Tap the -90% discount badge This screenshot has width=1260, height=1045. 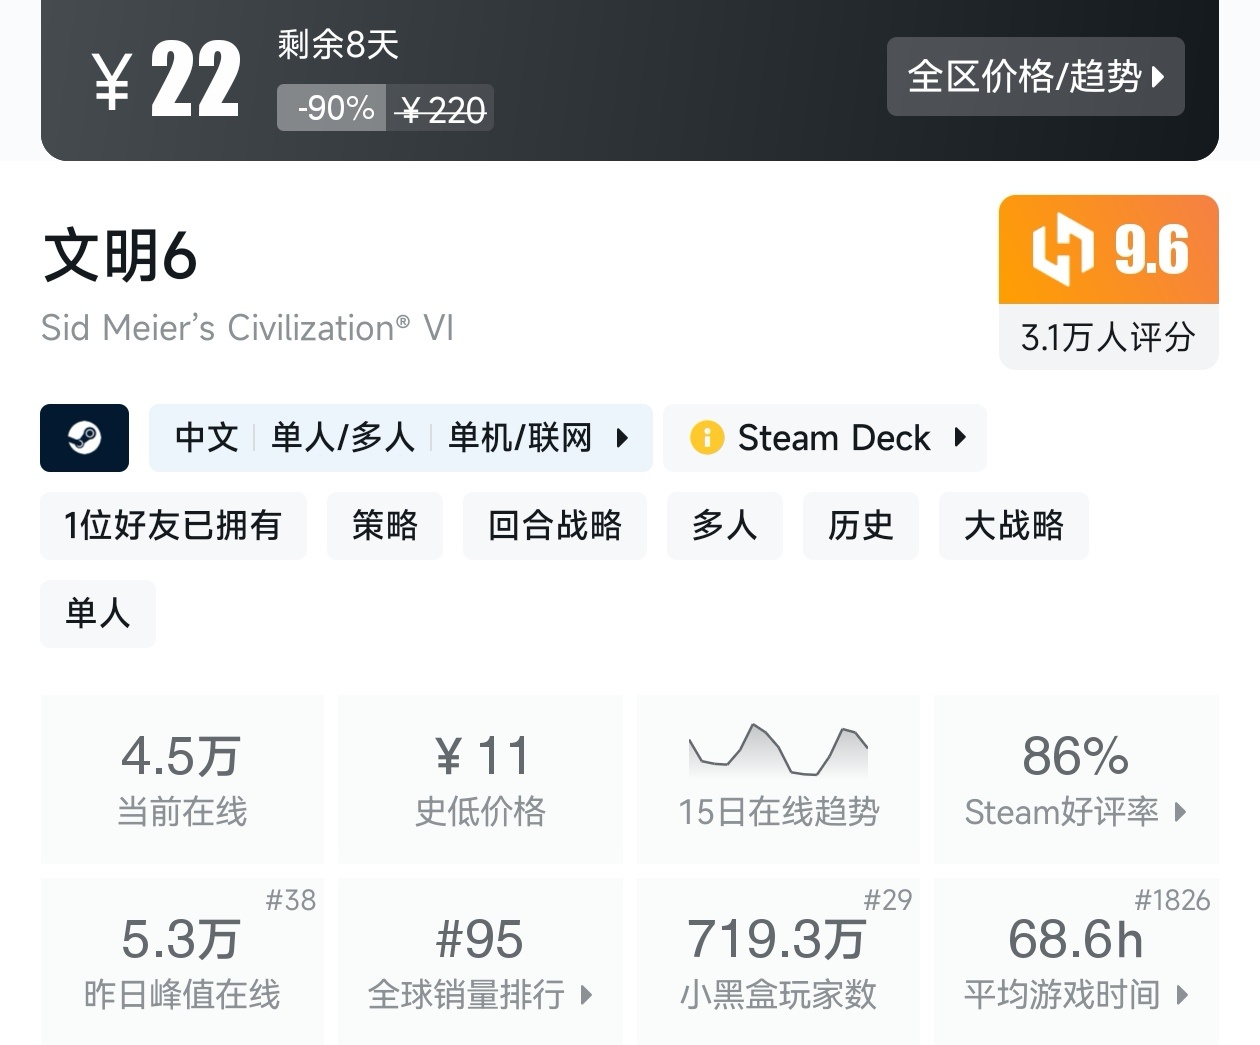click(x=335, y=108)
